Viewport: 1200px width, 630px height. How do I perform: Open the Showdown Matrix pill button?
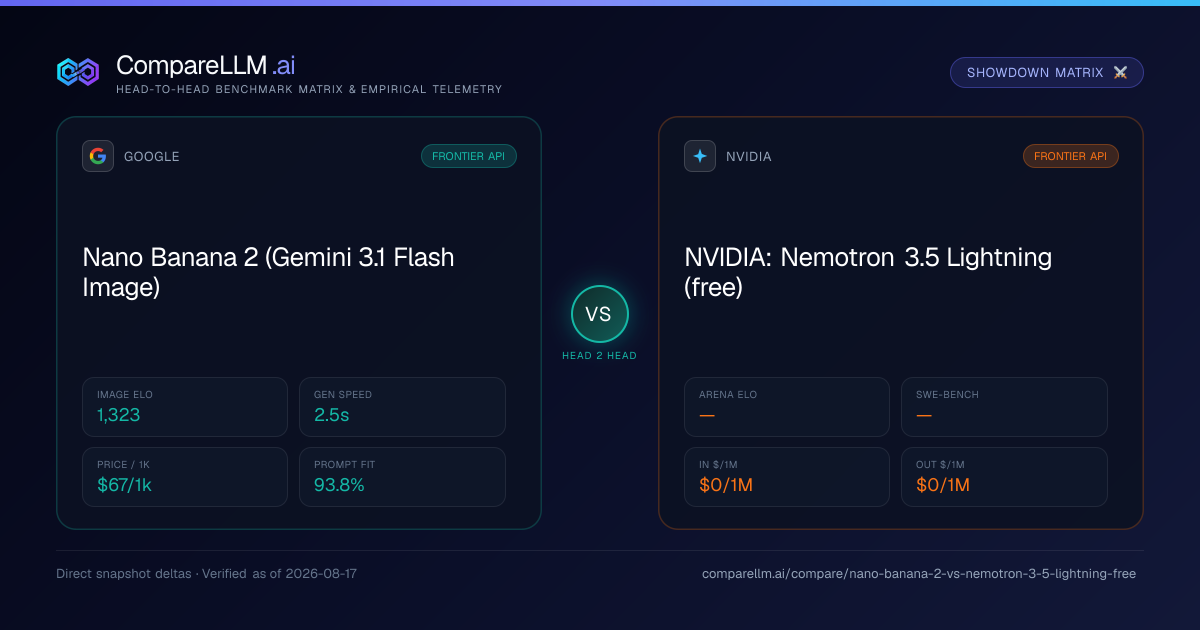(1047, 73)
